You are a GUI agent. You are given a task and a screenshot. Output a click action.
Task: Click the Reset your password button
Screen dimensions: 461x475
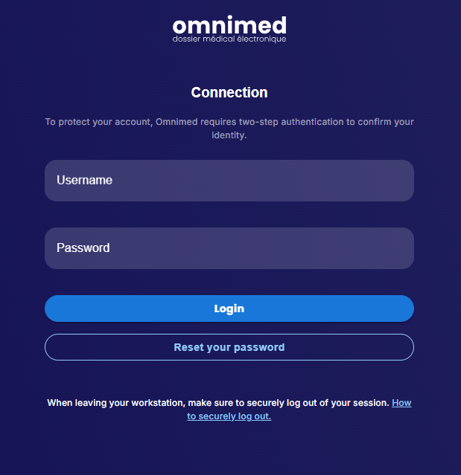[x=229, y=347]
